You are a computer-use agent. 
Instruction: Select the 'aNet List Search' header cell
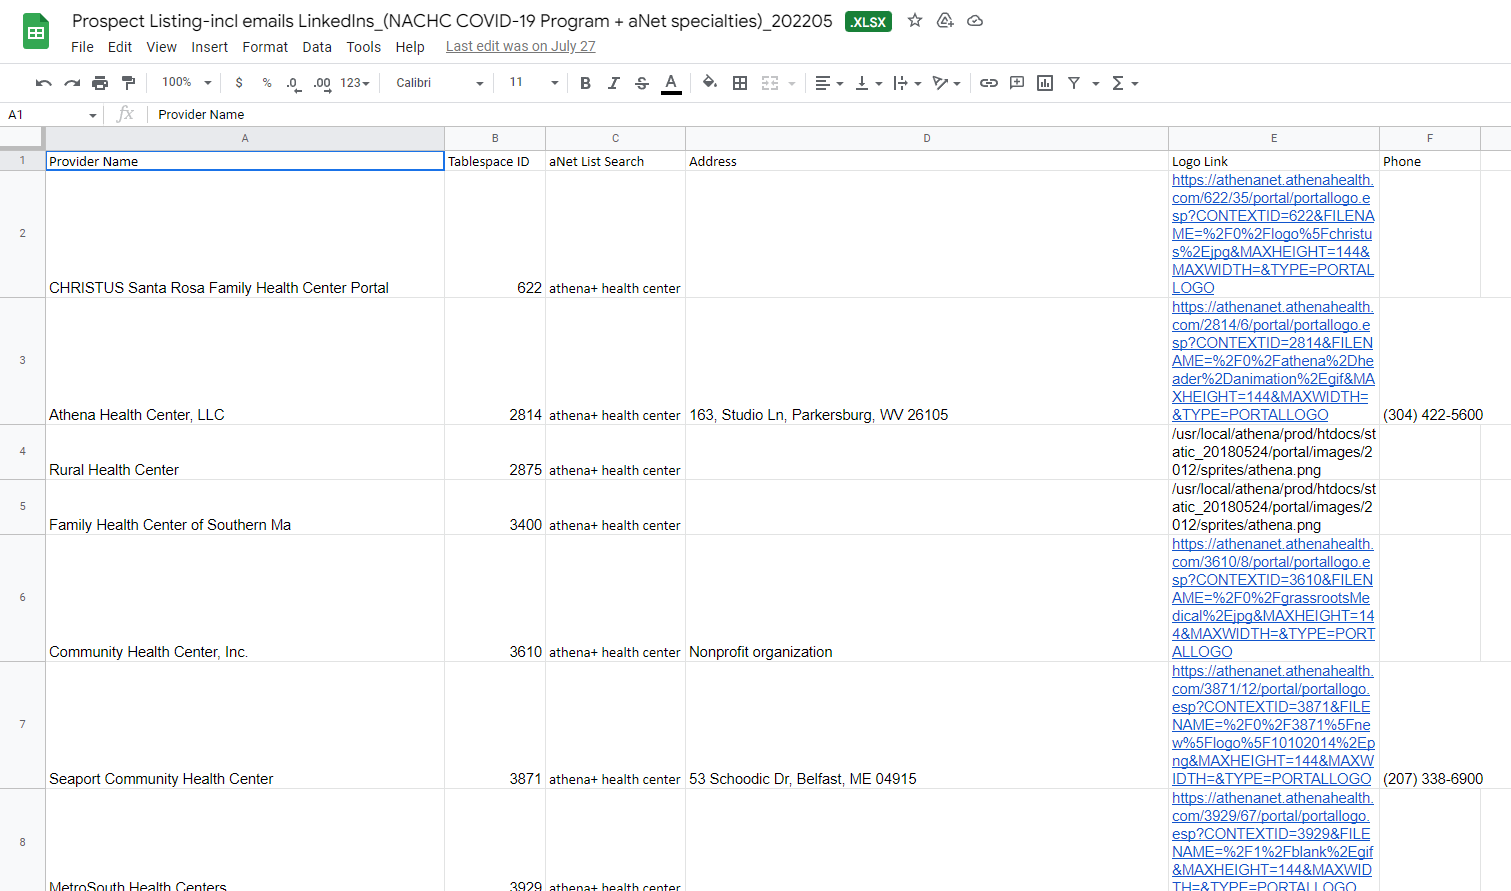[615, 161]
